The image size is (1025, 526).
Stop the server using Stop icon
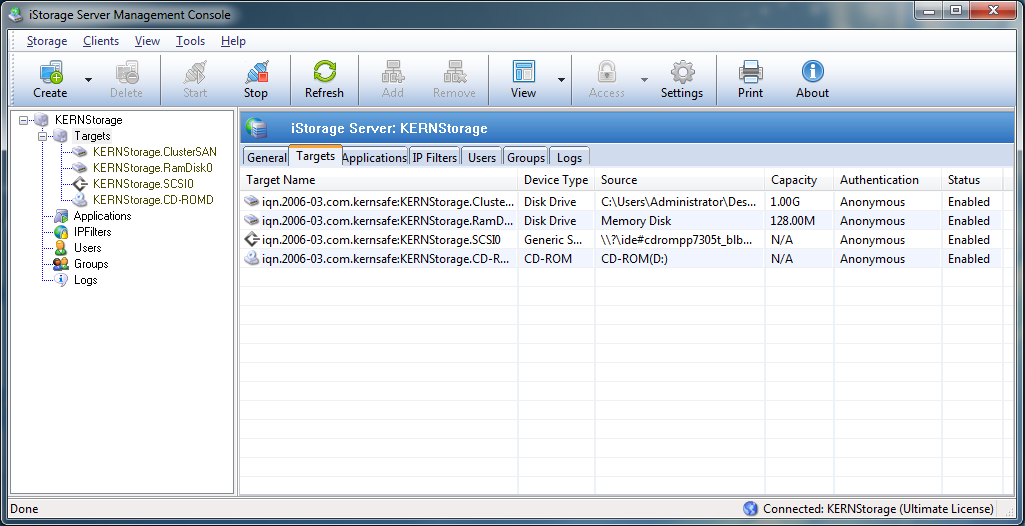click(x=256, y=72)
